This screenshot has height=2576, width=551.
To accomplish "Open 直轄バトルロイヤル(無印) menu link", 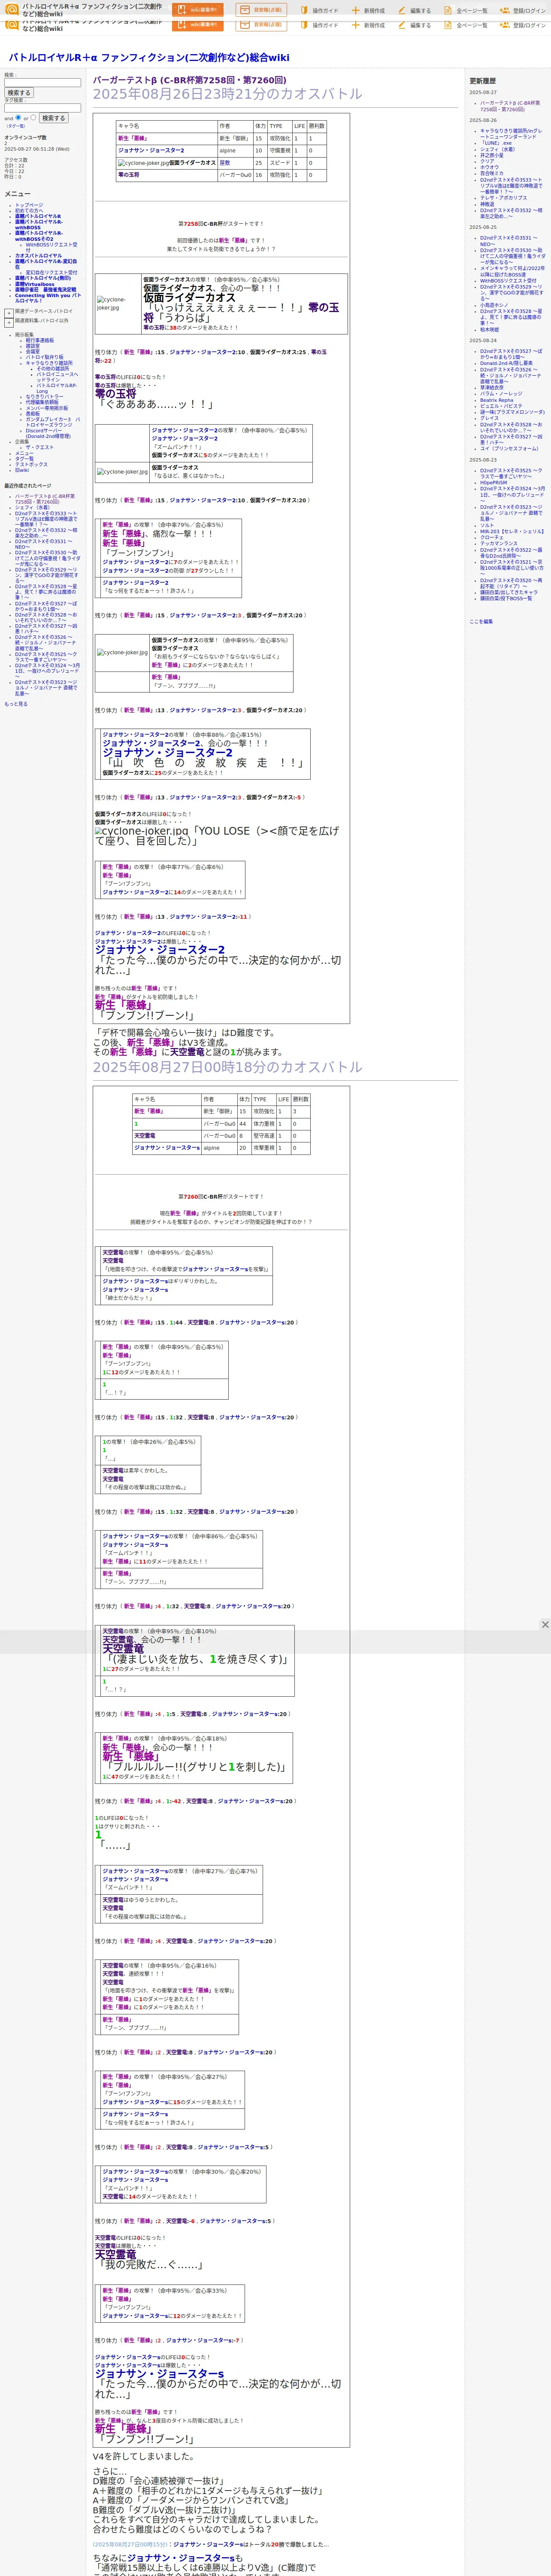I will point(43,278).
